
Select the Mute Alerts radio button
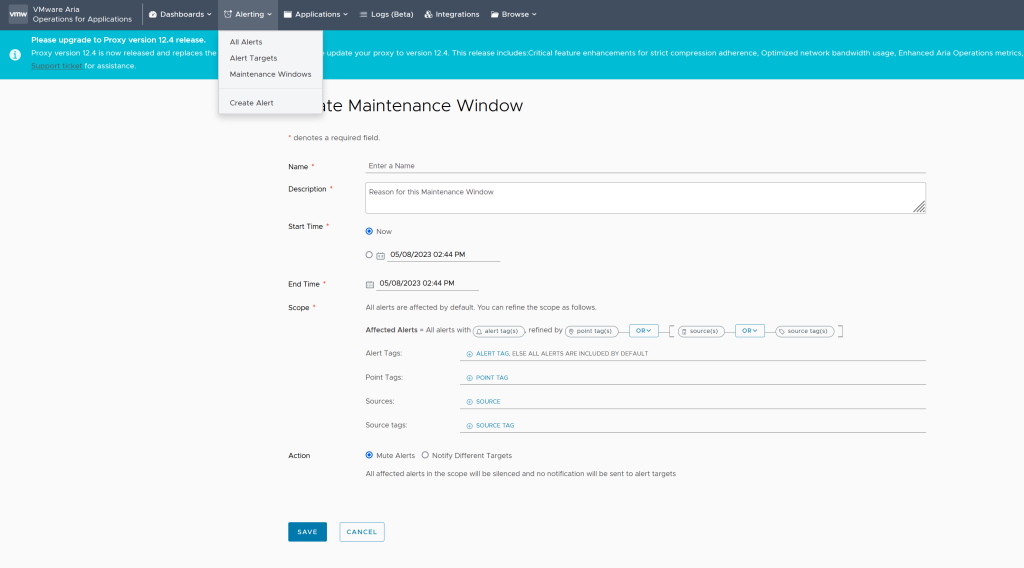point(369,455)
